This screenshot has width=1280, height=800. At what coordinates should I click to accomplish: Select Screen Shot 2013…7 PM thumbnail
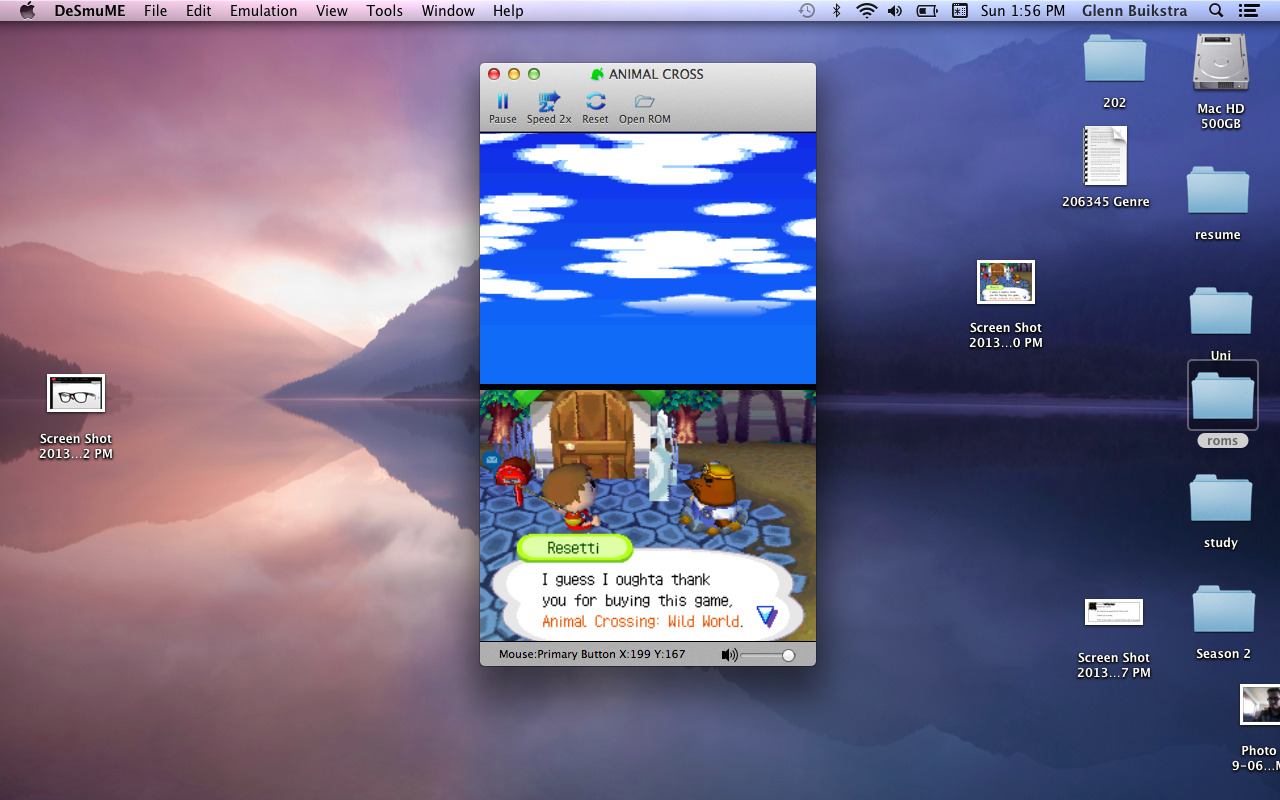pyautogui.click(x=1113, y=612)
